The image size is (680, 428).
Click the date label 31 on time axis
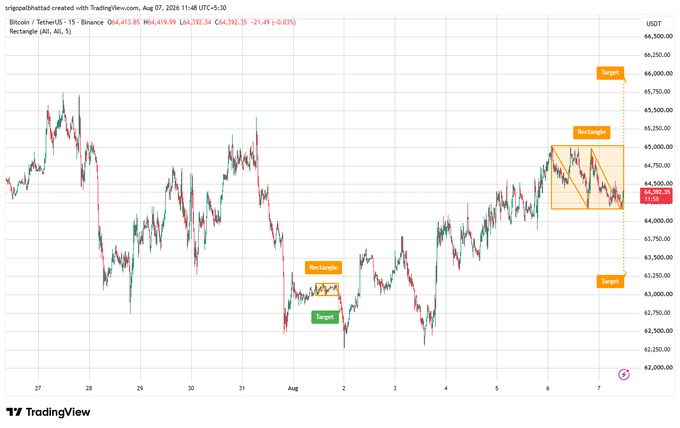[242, 388]
